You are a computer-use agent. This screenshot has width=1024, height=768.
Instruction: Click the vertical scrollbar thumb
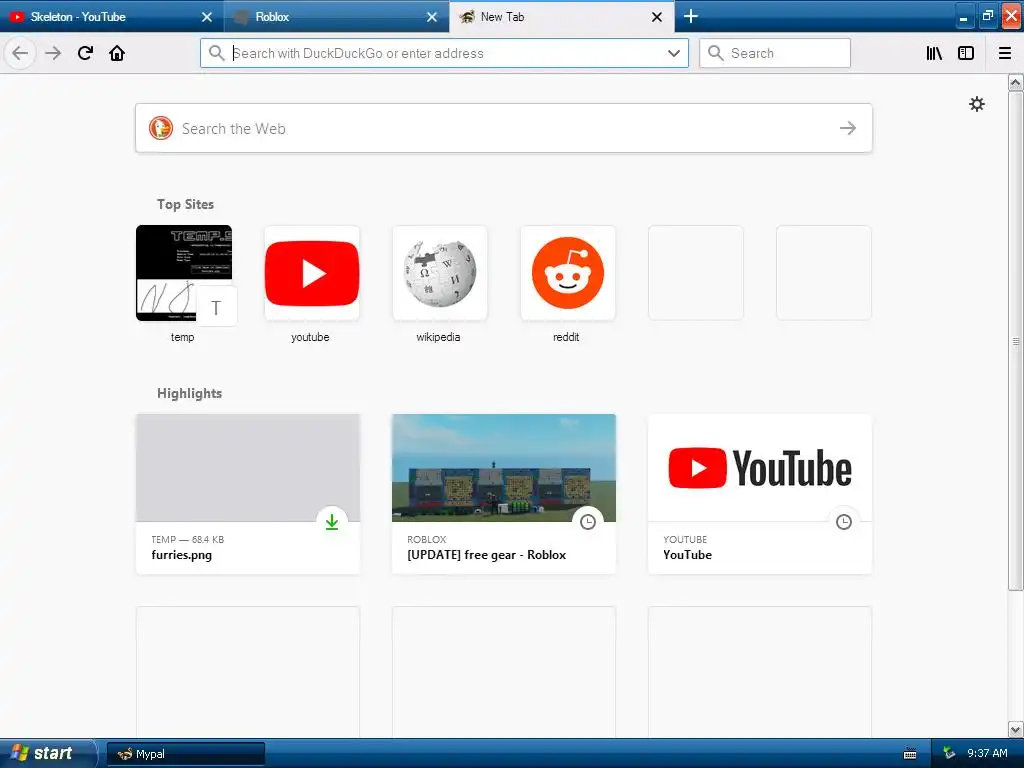click(x=1016, y=340)
